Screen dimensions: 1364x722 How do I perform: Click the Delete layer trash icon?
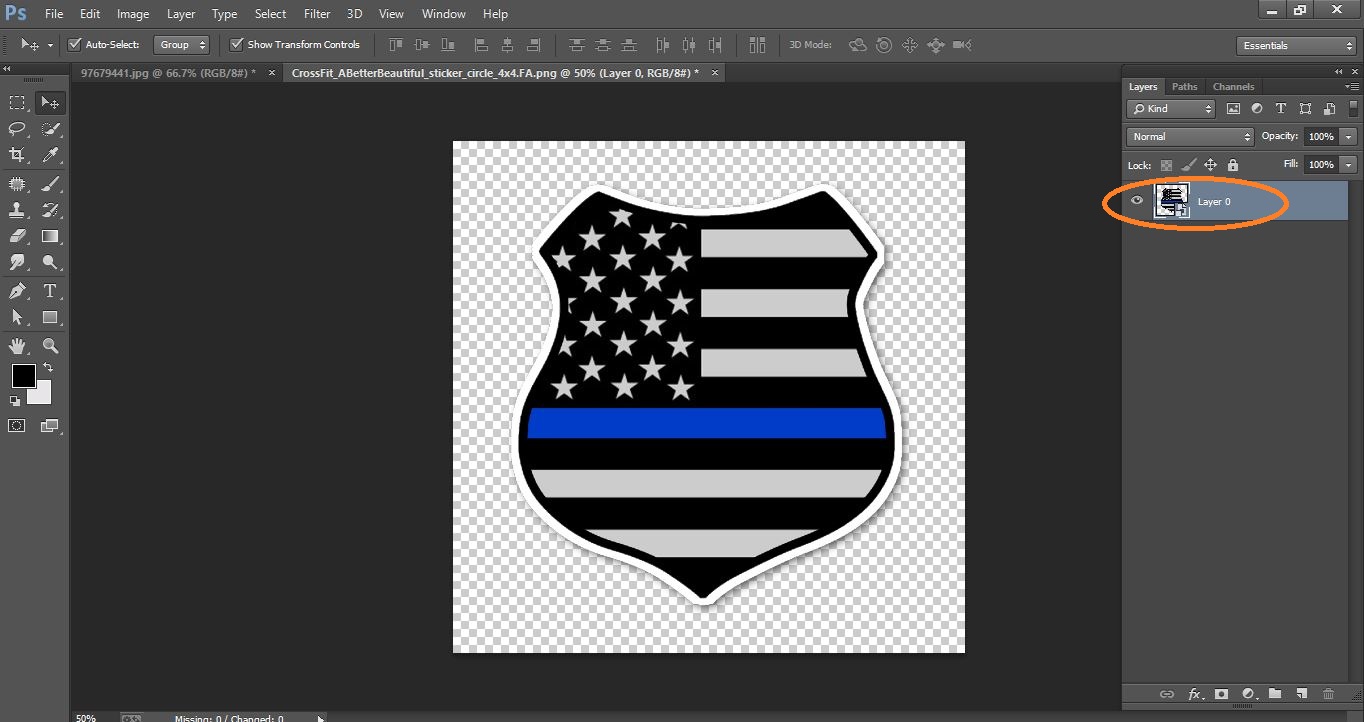[1328, 694]
